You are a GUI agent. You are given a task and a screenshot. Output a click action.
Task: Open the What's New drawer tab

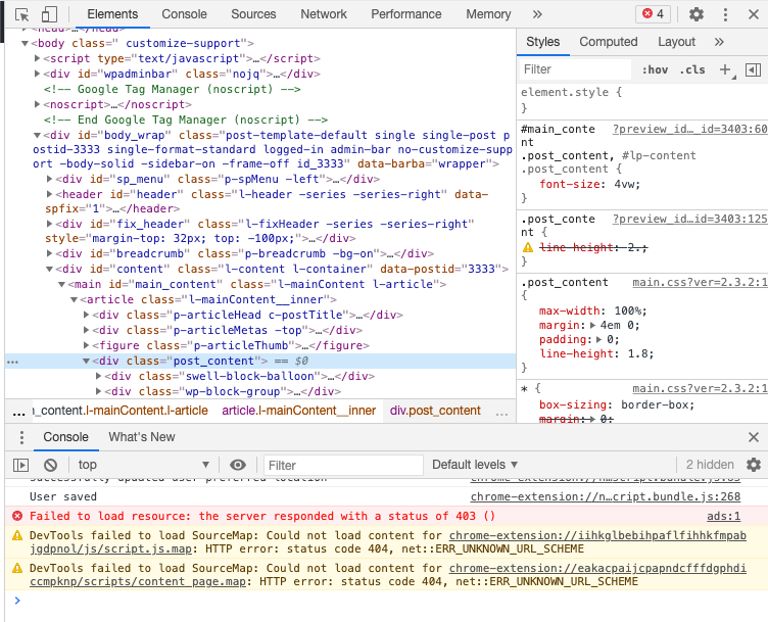pyautogui.click(x=142, y=437)
